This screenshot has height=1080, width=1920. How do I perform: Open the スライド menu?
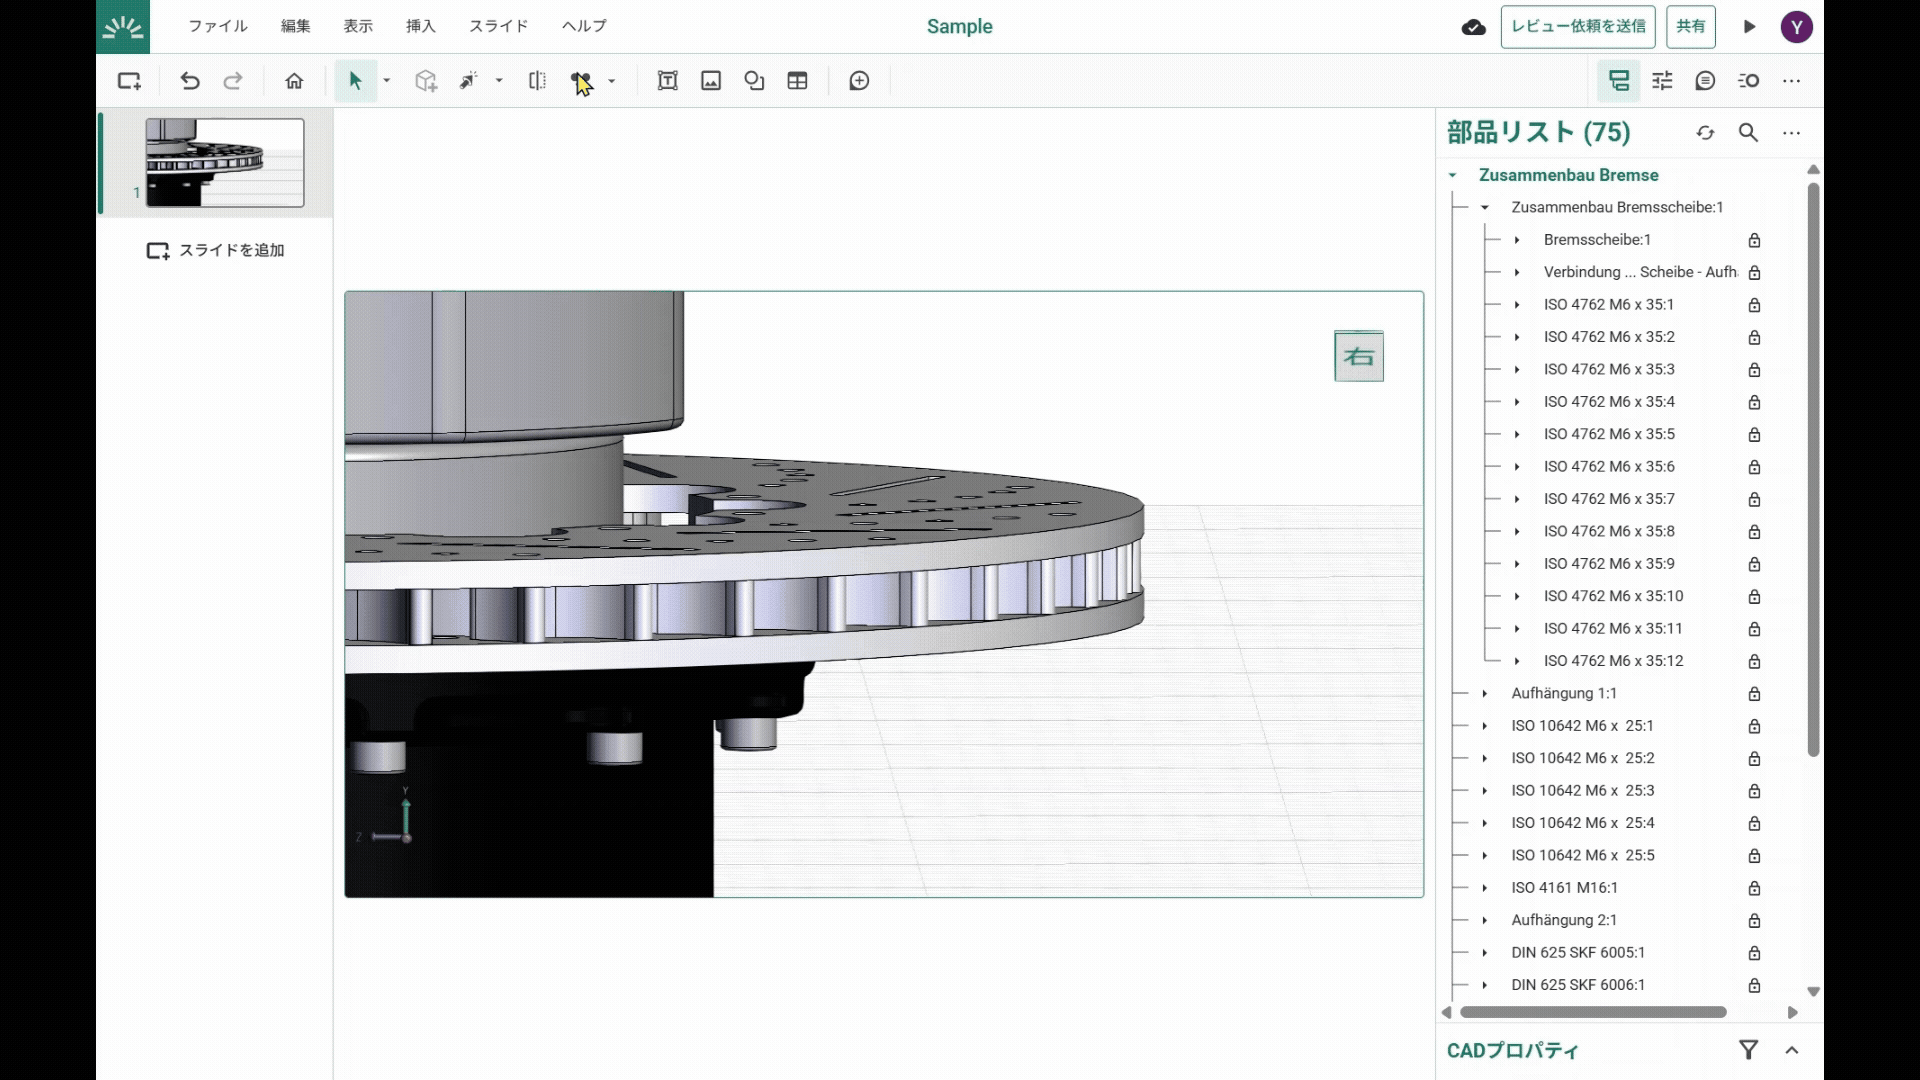pyautogui.click(x=498, y=26)
